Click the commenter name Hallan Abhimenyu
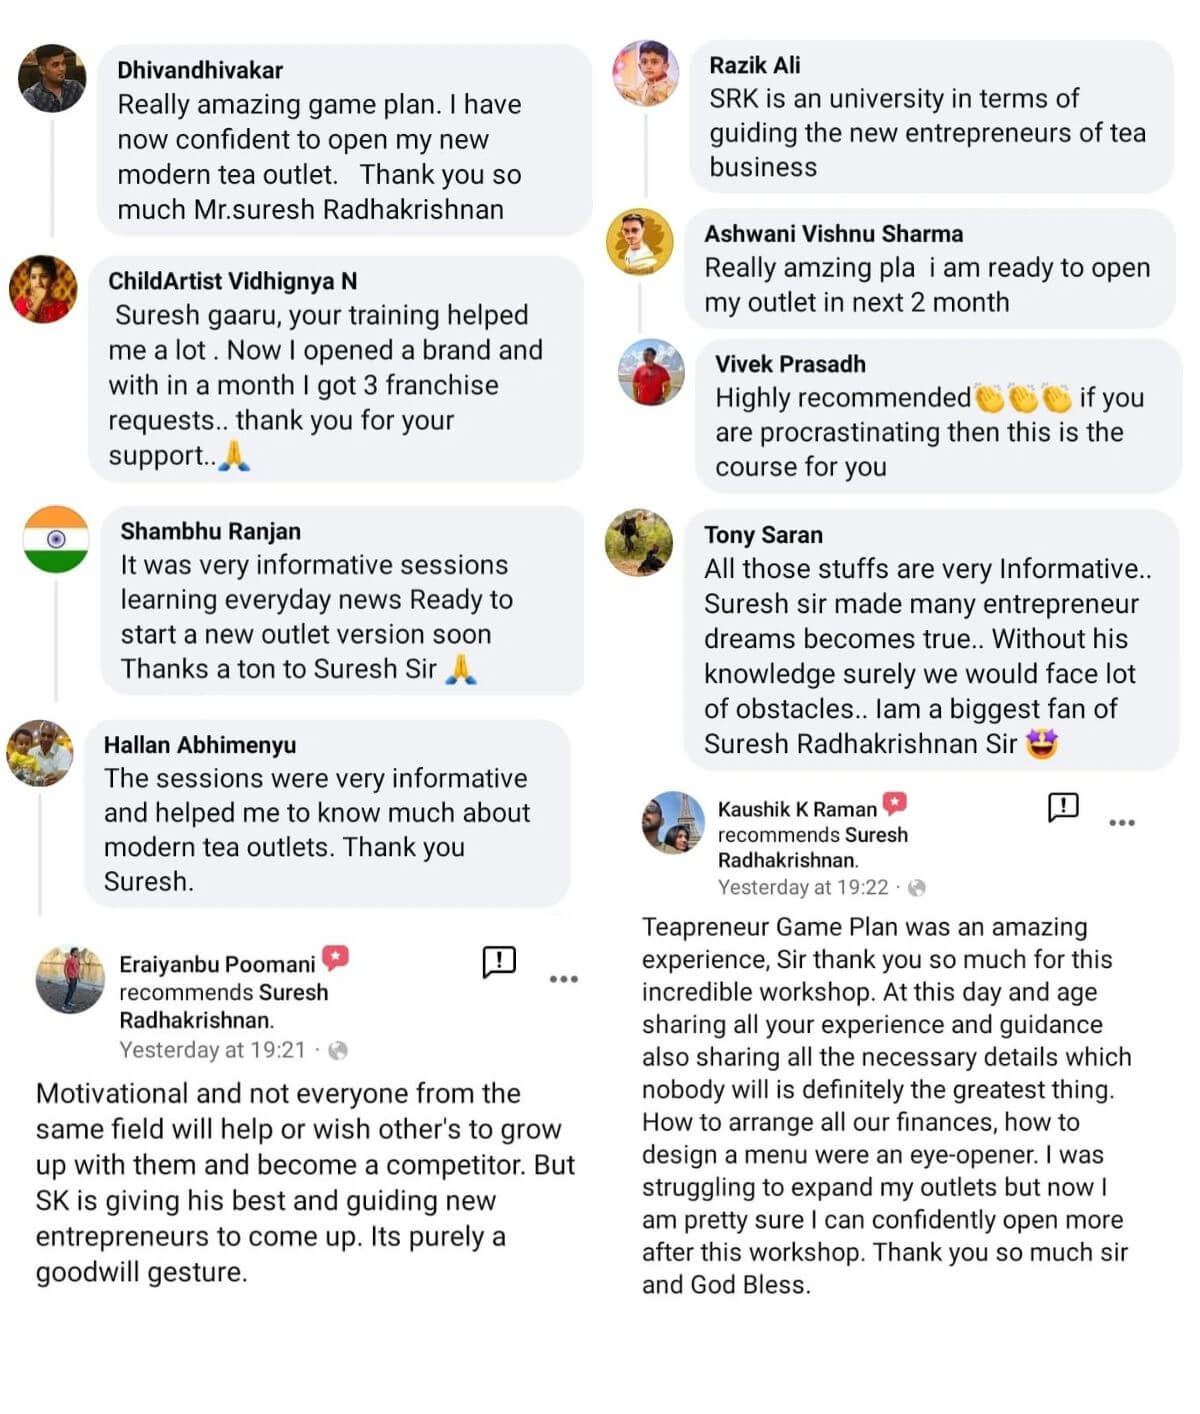Image resolution: width=1200 pixels, height=1414 pixels. pyautogui.click(x=200, y=745)
